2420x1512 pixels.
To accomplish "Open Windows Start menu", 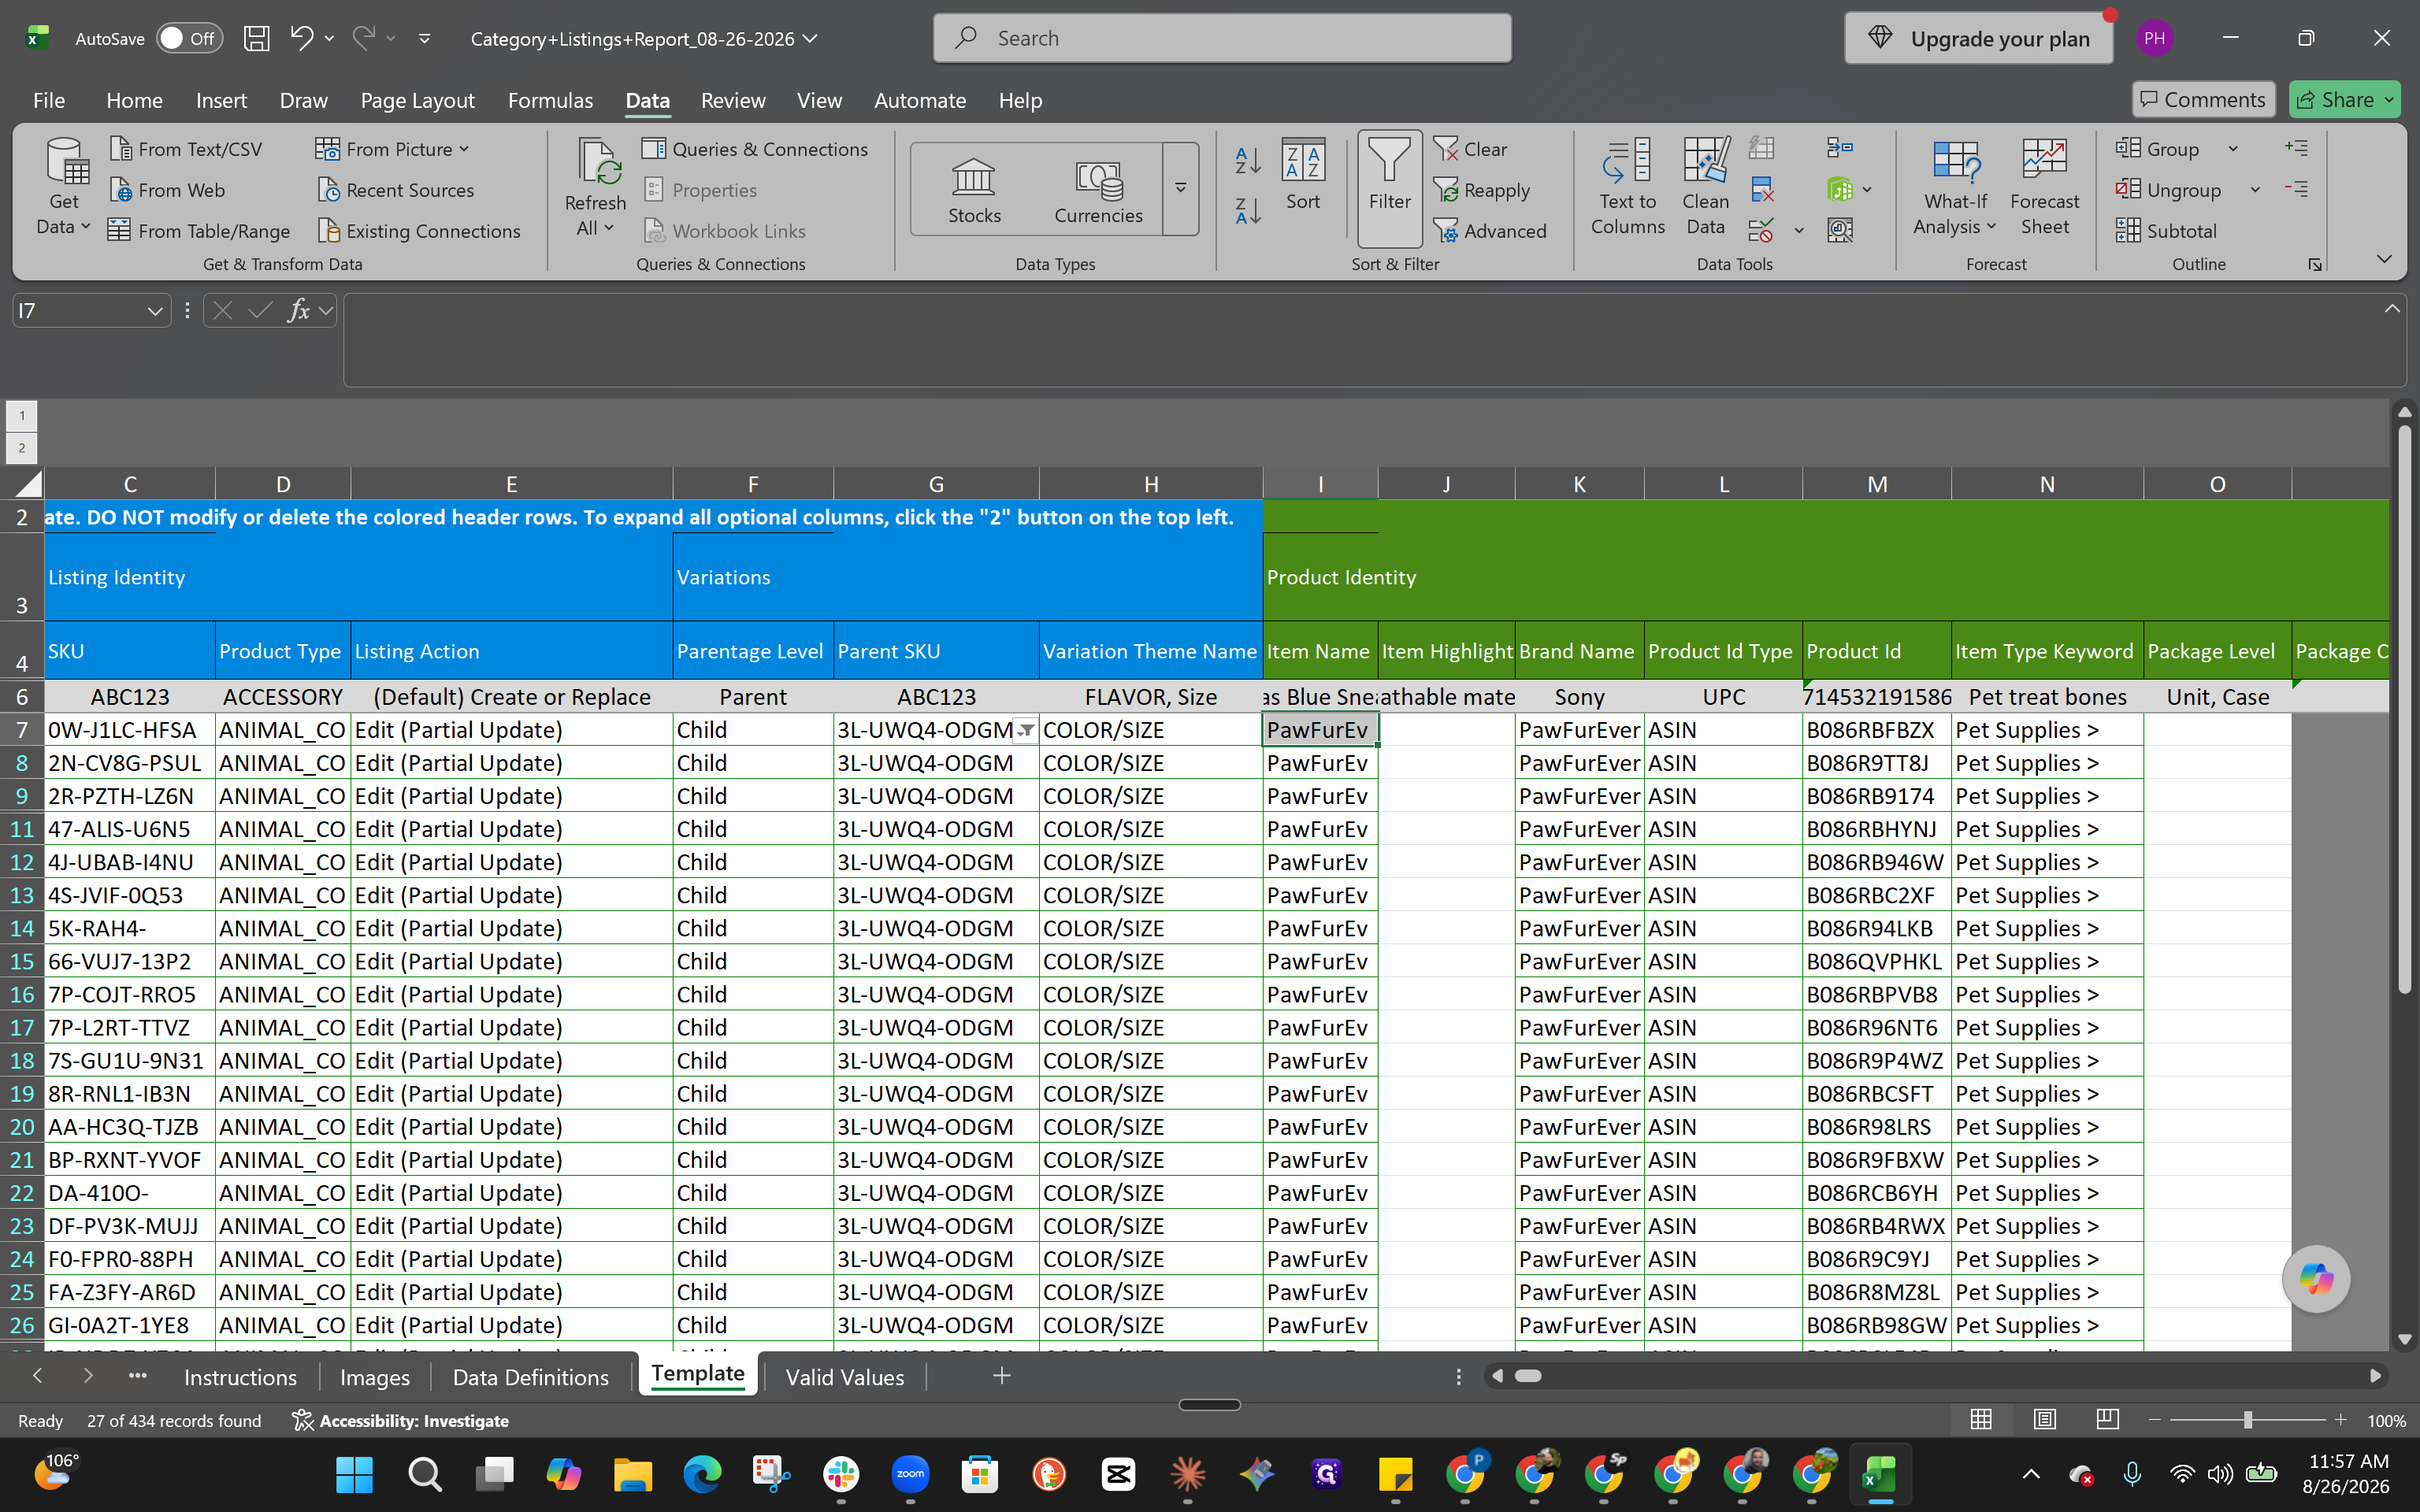I will coord(355,1474).
